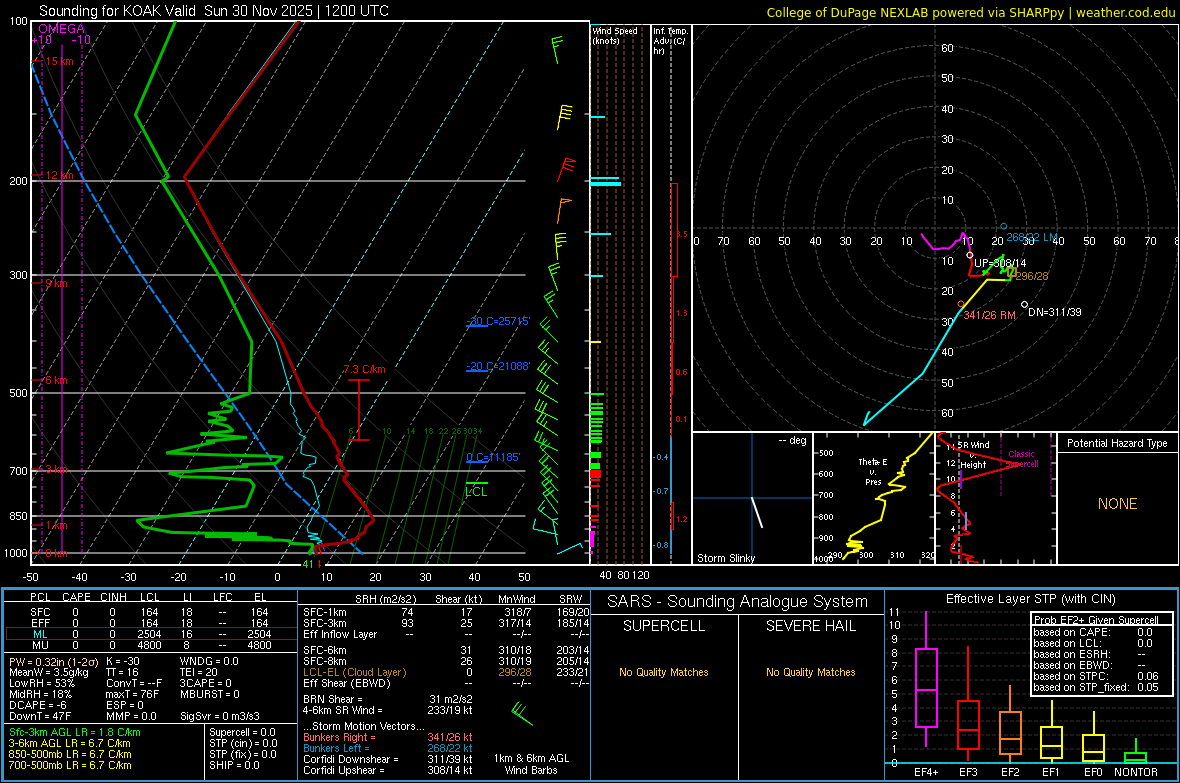The image size is (1180, 783).
Task: Click the 'DownT = 47F' value
Action: point(40,716)
